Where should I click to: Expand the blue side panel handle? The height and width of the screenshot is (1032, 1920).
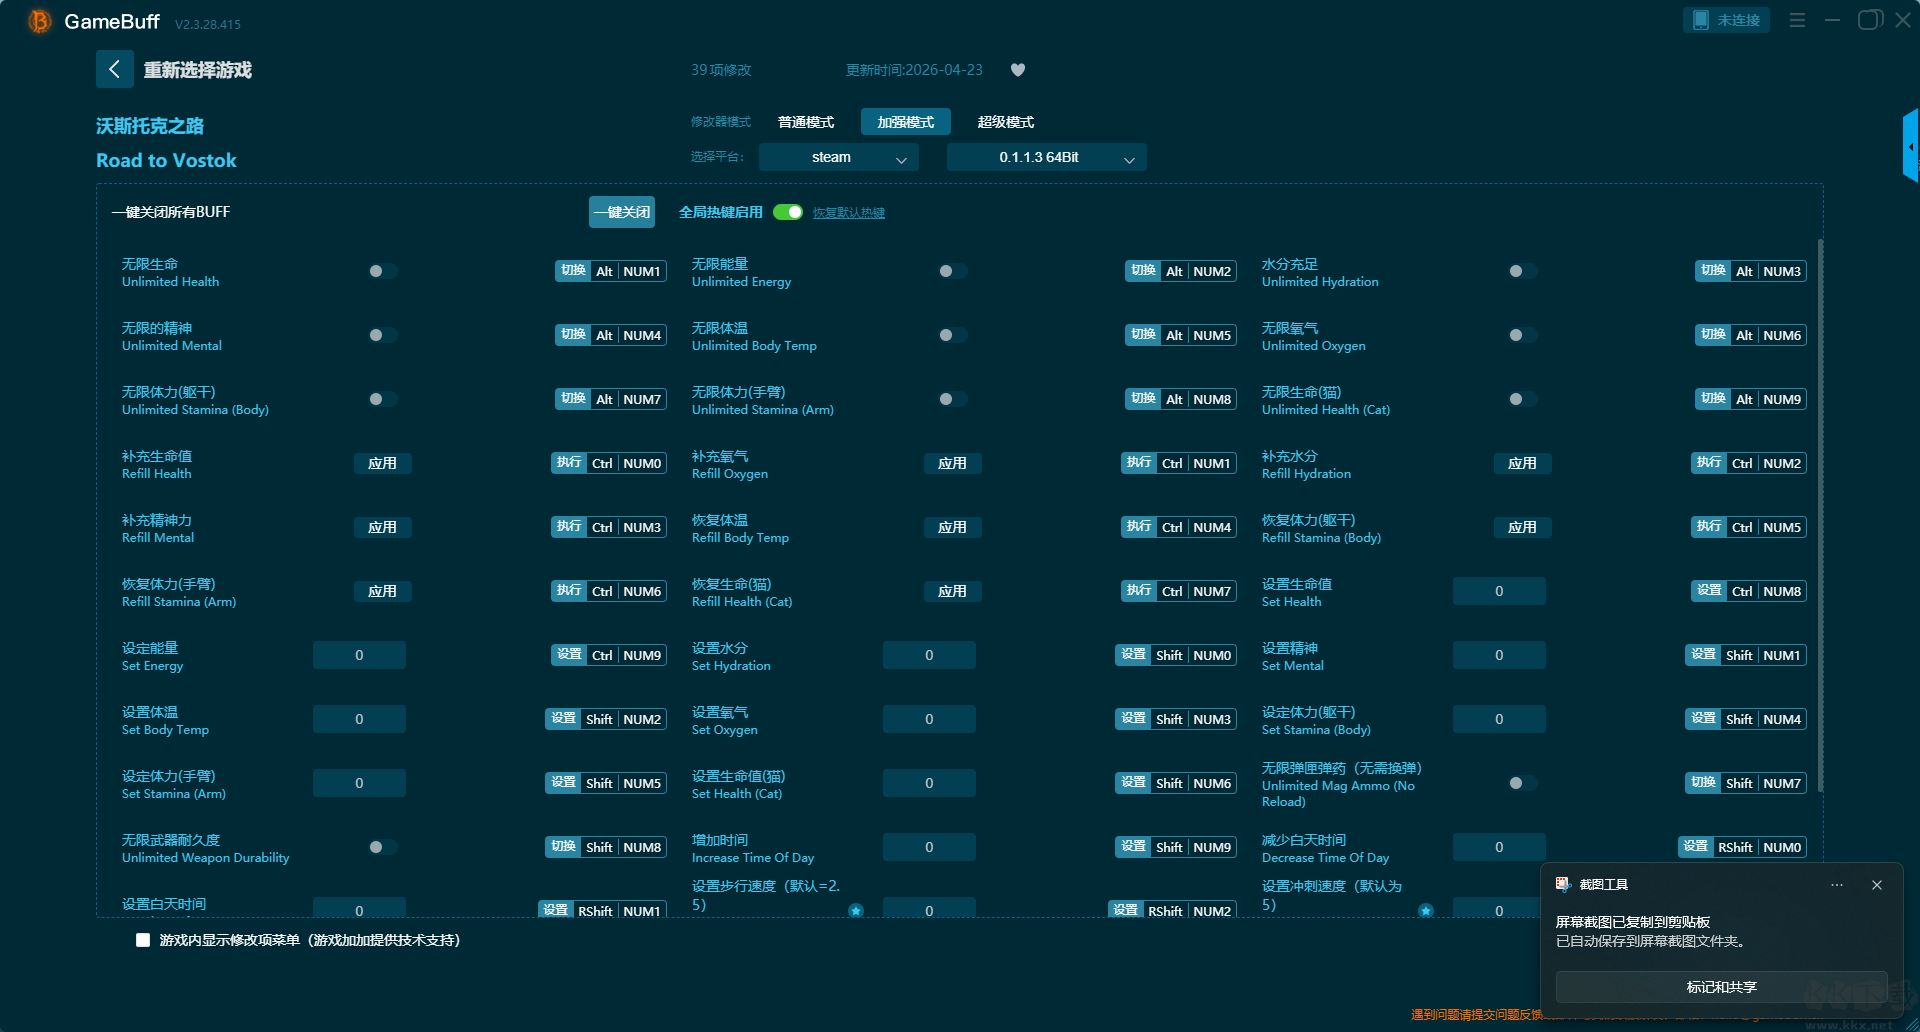coord(1911,146)
